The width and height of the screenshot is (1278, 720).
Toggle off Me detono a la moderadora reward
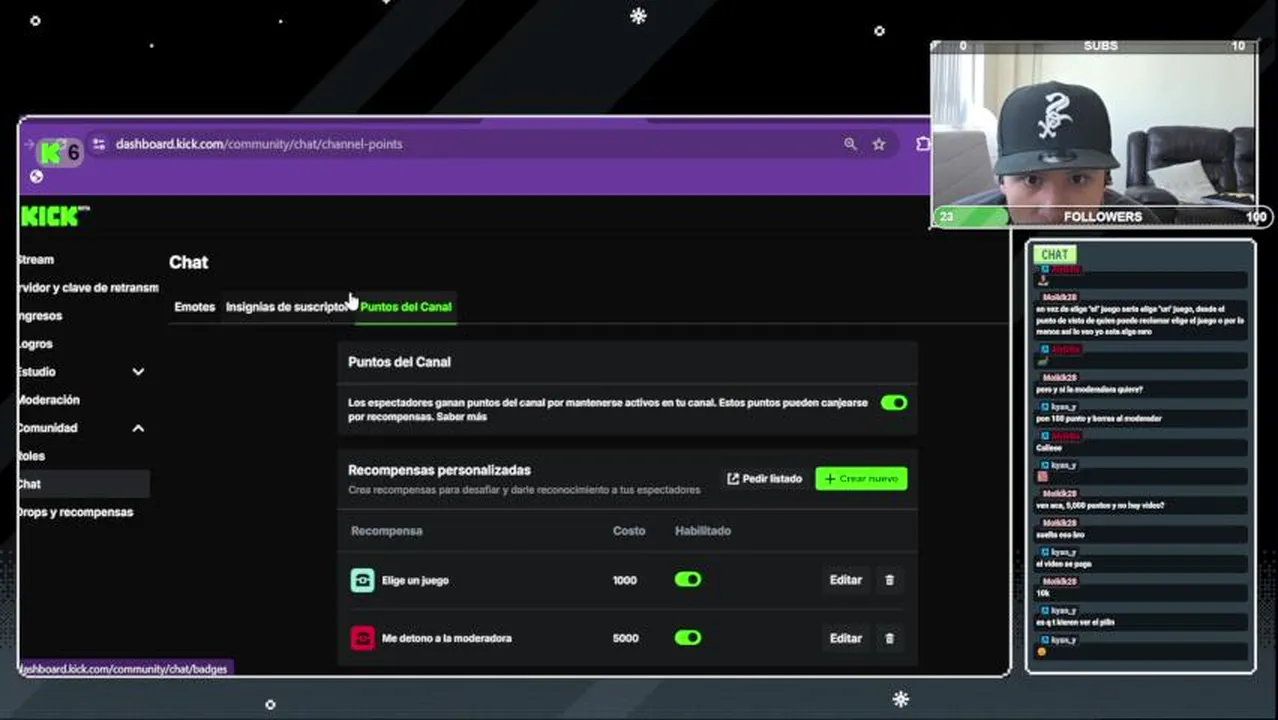click(688, 638)
